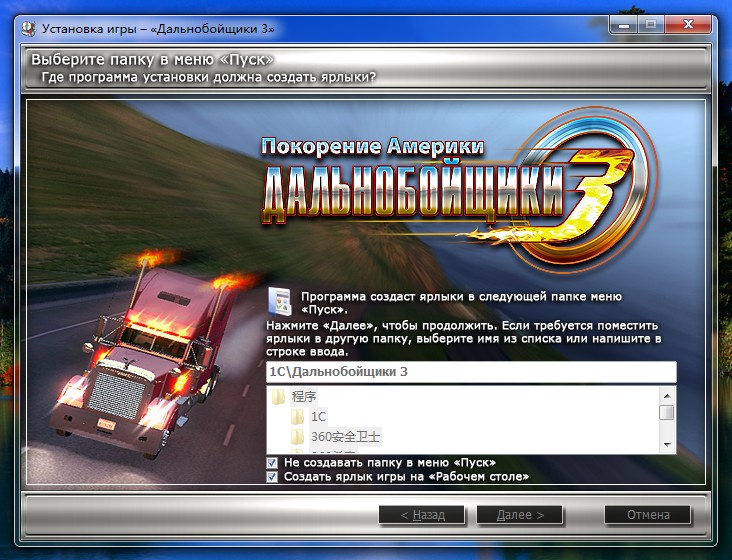Select the '1C' folder in the list
The height and width of the screenshot is (560, 732).
coord(319,416)
